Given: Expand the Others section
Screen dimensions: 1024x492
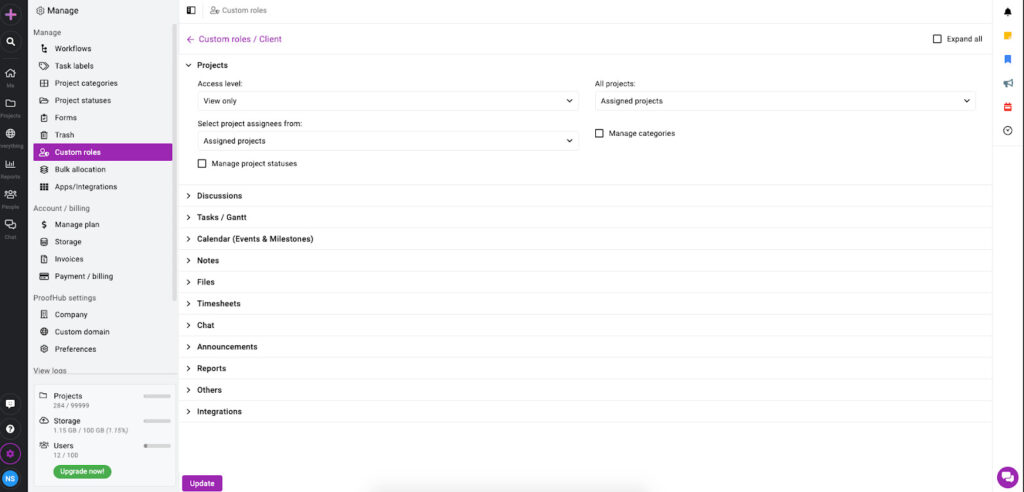Looking at the screenshot, I should [188, 390].
